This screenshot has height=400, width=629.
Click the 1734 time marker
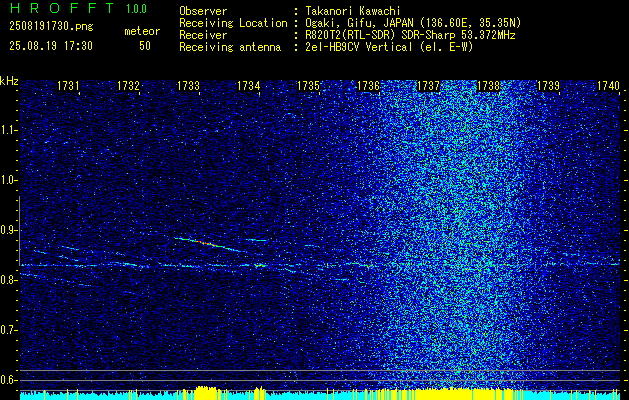(x=248, y=86)
